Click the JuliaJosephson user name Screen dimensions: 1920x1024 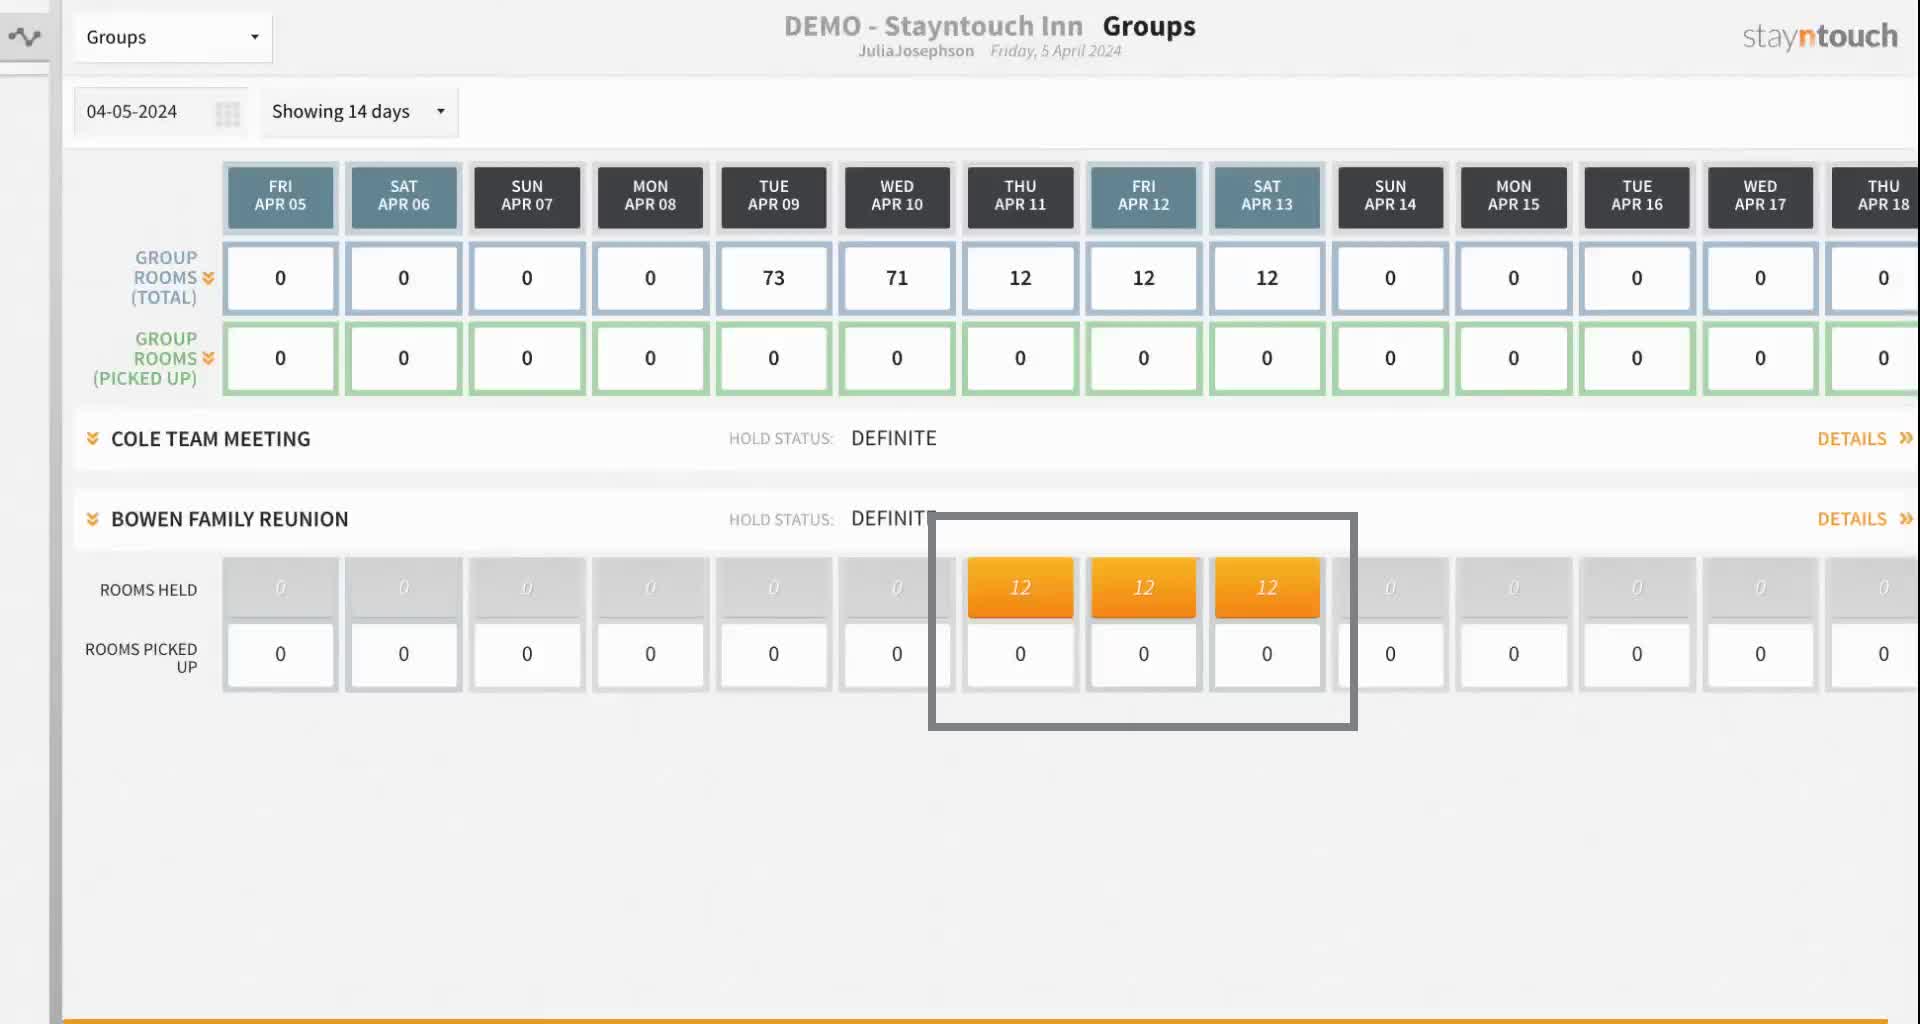(x=916, y=51)
